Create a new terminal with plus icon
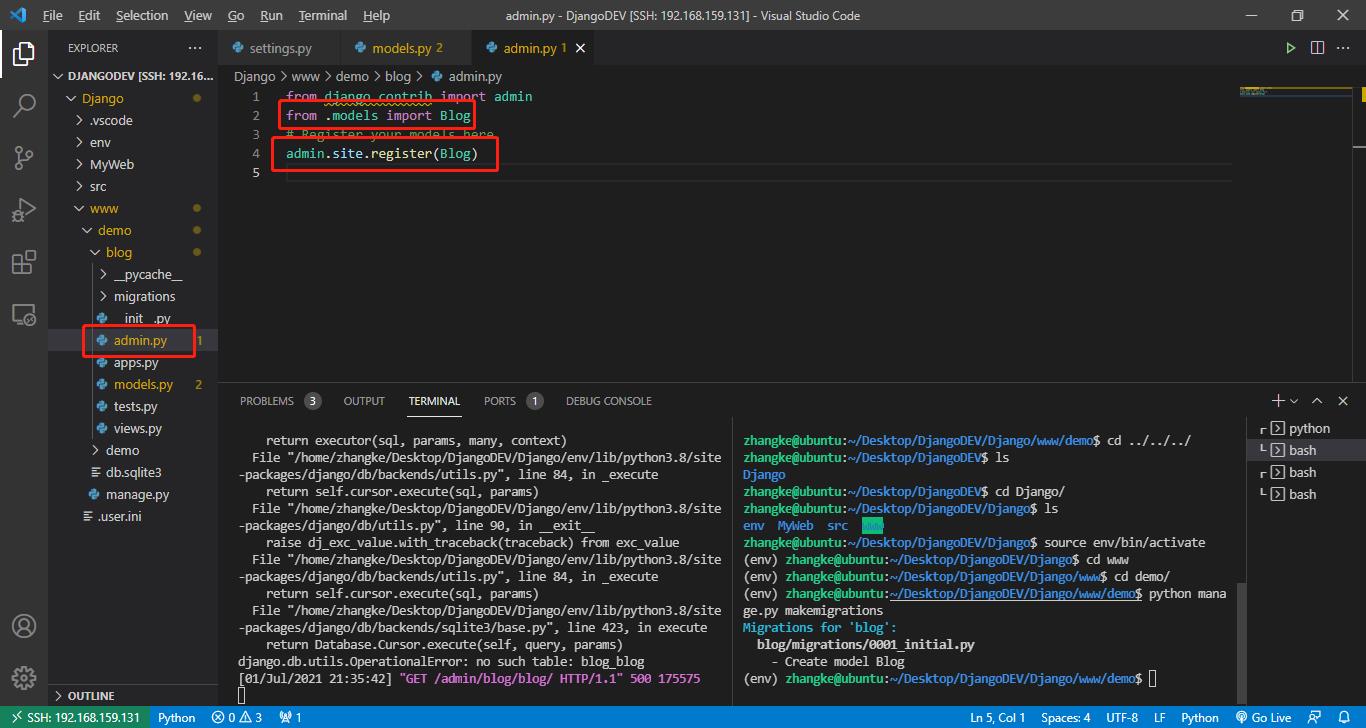 tap(1277, 400)
